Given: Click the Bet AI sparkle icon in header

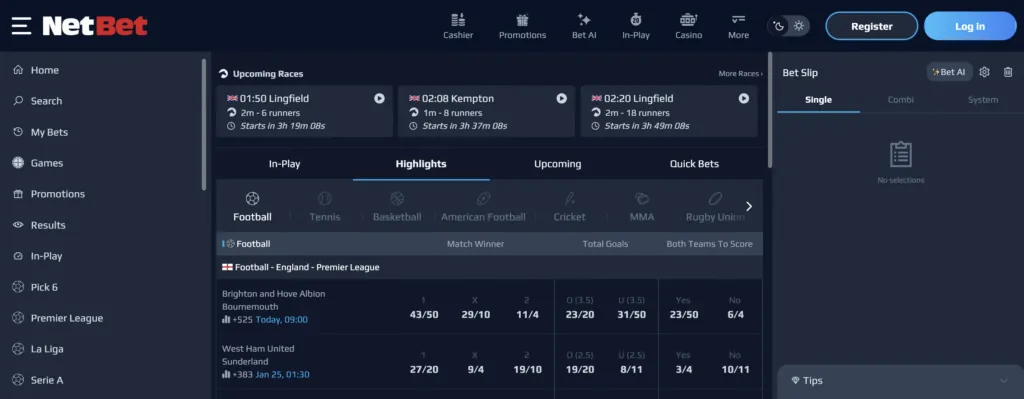Looking at the screenshot, I should tap(584, 20).
